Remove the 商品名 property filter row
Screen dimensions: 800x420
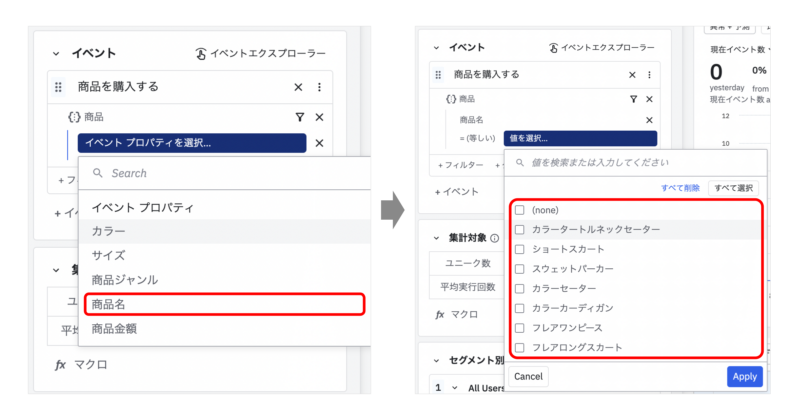(648, 119)
